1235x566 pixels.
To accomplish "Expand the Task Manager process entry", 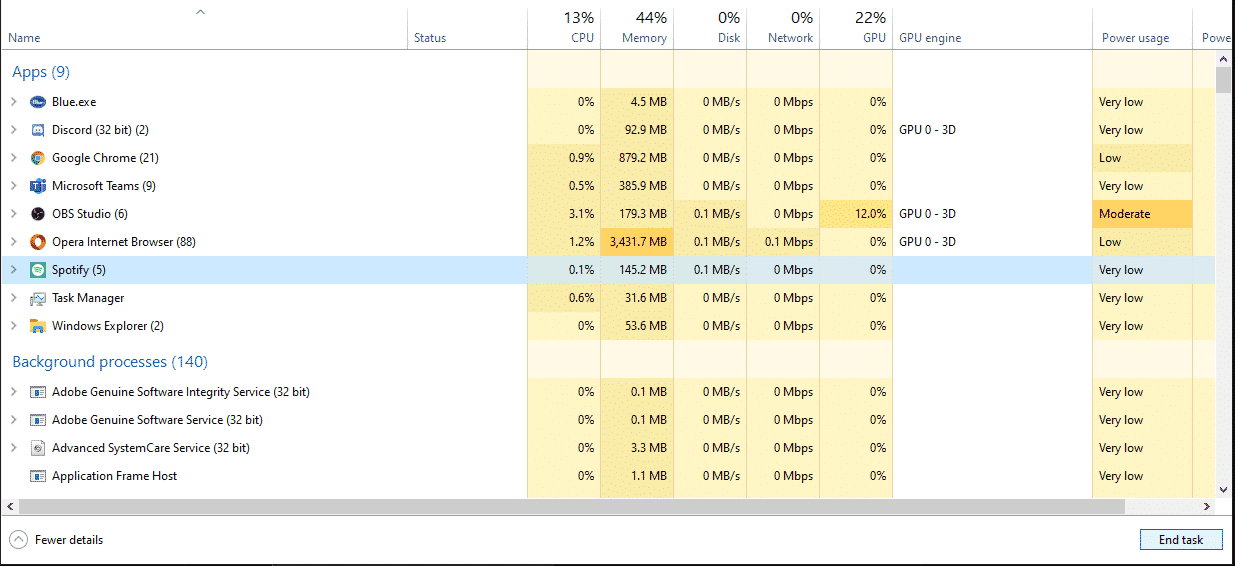I will [14, 298].
